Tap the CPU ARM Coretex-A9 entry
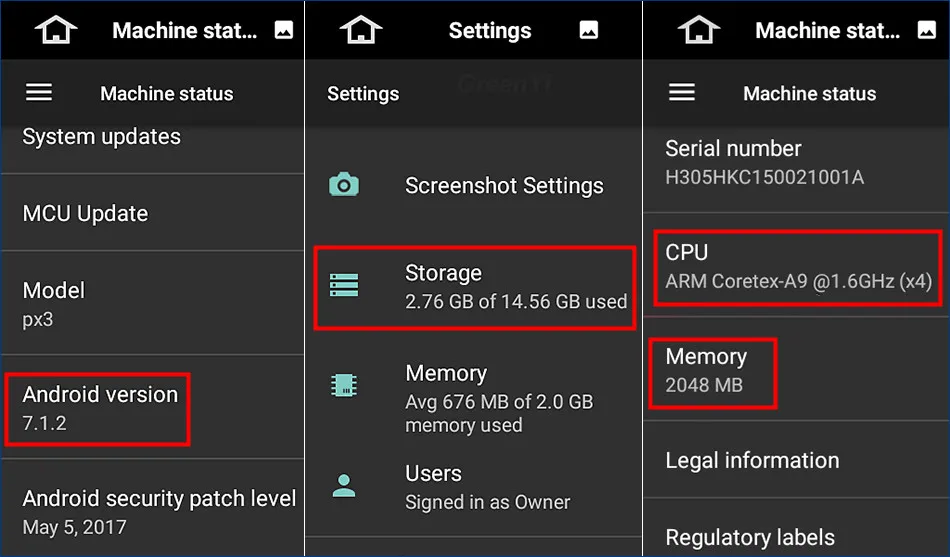The image size is (950, 557). pos(796,265)
